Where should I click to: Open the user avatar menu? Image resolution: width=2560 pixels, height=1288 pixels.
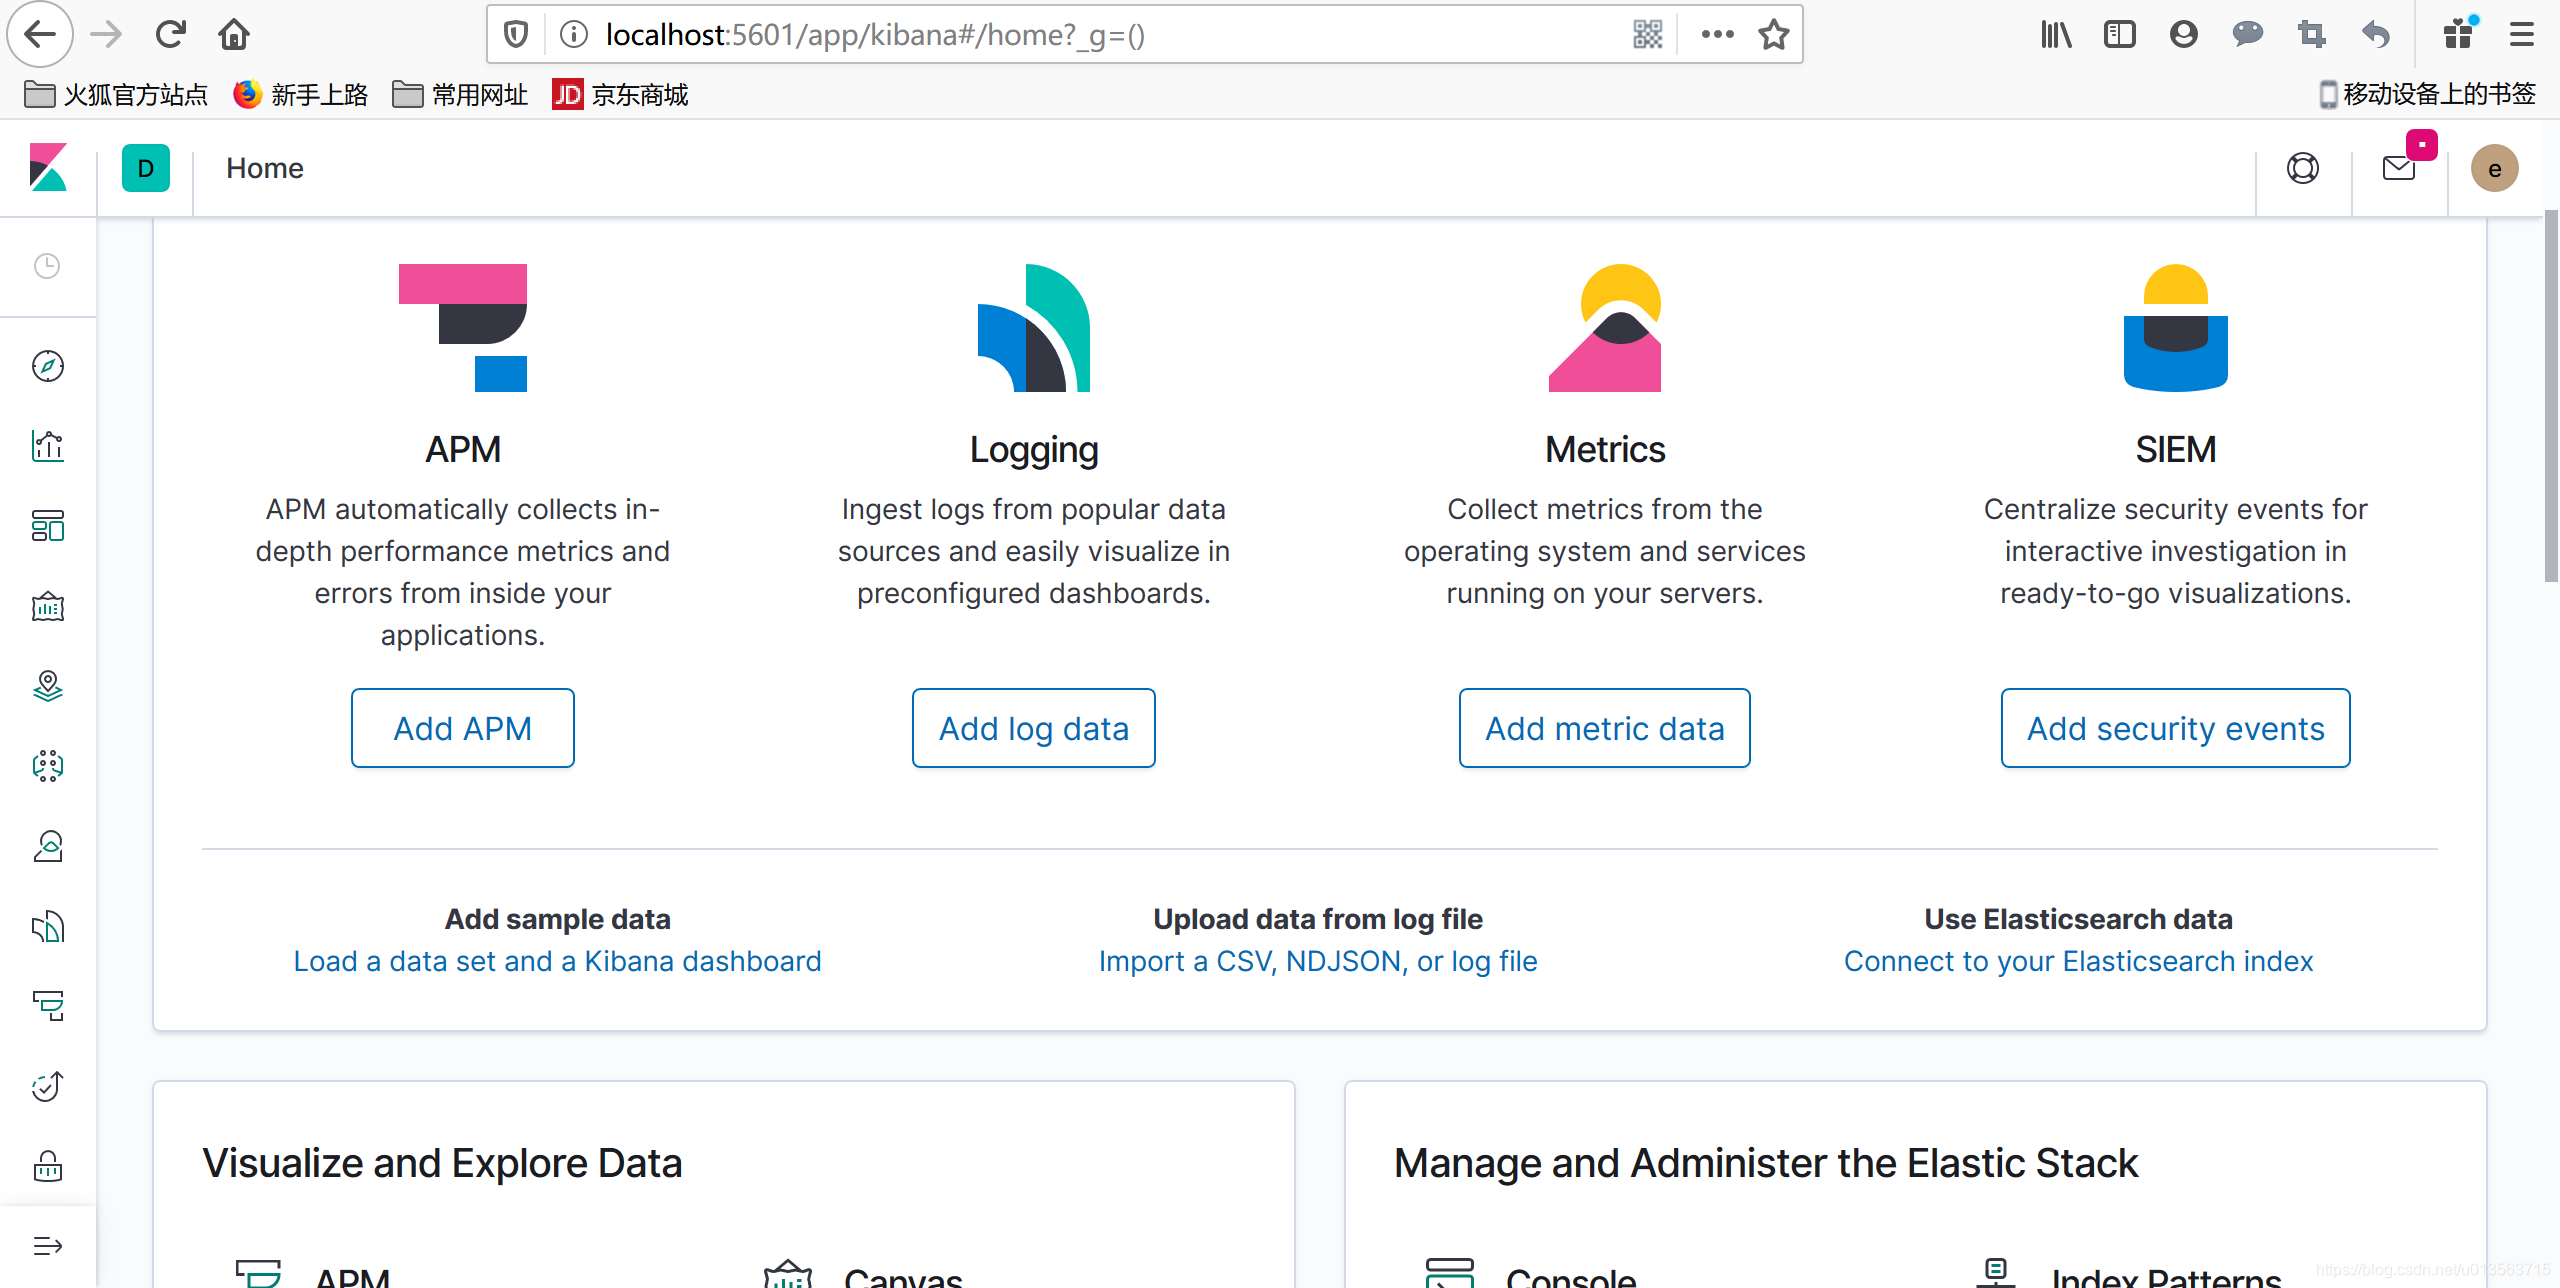click(x=2495, y=168)
